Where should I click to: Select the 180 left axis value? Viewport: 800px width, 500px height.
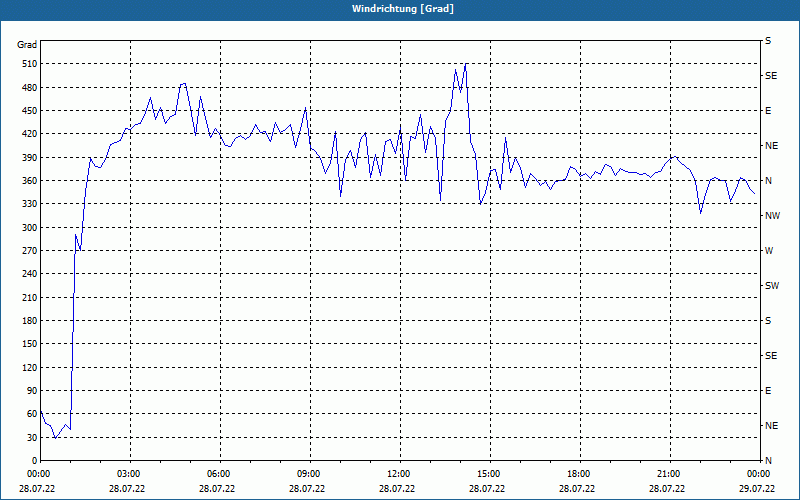pyautogui.click(x=30, y=321)
